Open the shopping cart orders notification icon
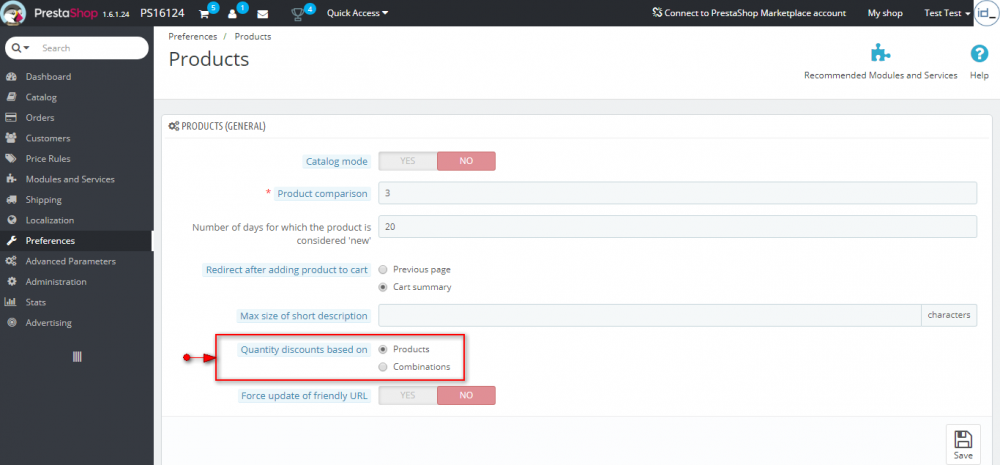1000x465 pixels. click(x=205, y=13)
